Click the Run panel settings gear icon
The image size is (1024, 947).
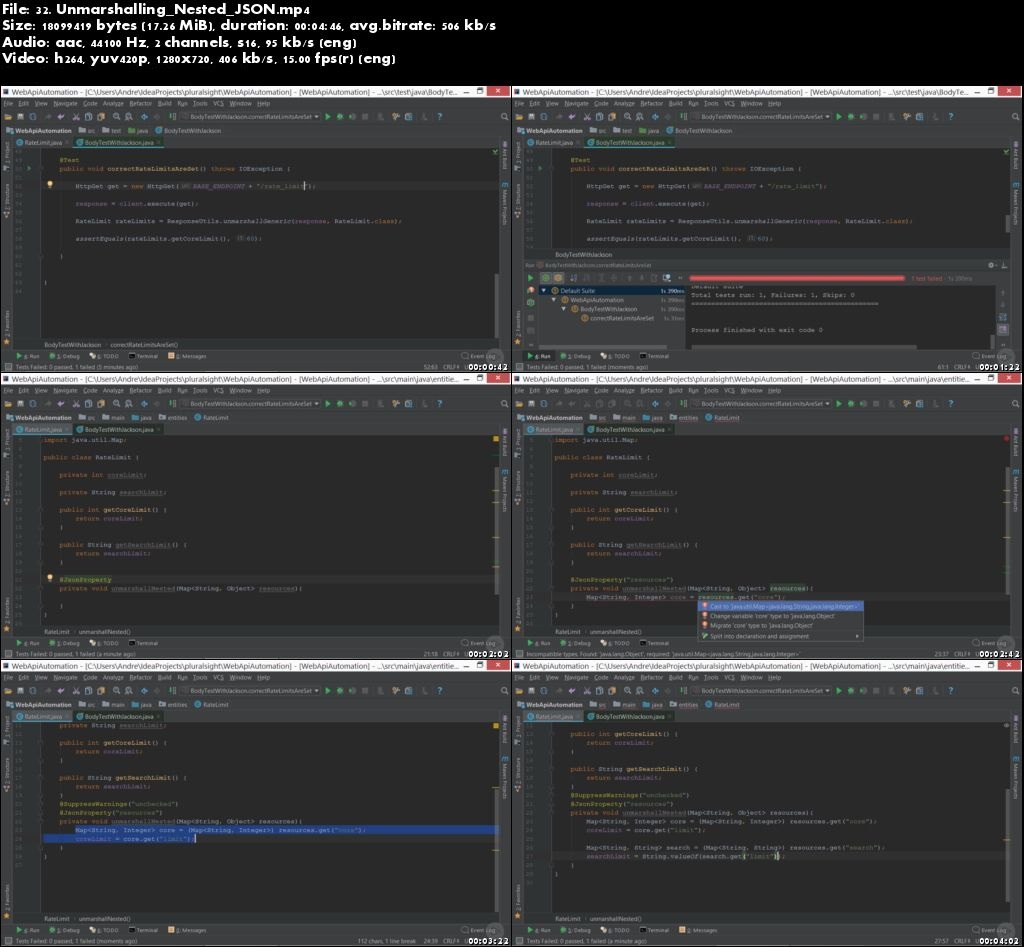click(x=992, y=265)
